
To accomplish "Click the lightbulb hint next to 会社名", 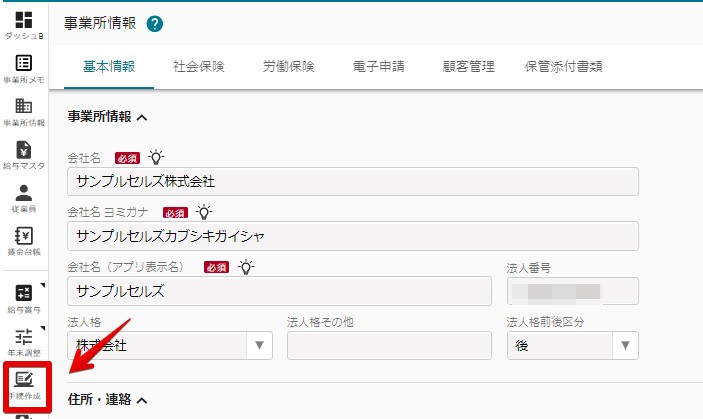I will point(156,157).
